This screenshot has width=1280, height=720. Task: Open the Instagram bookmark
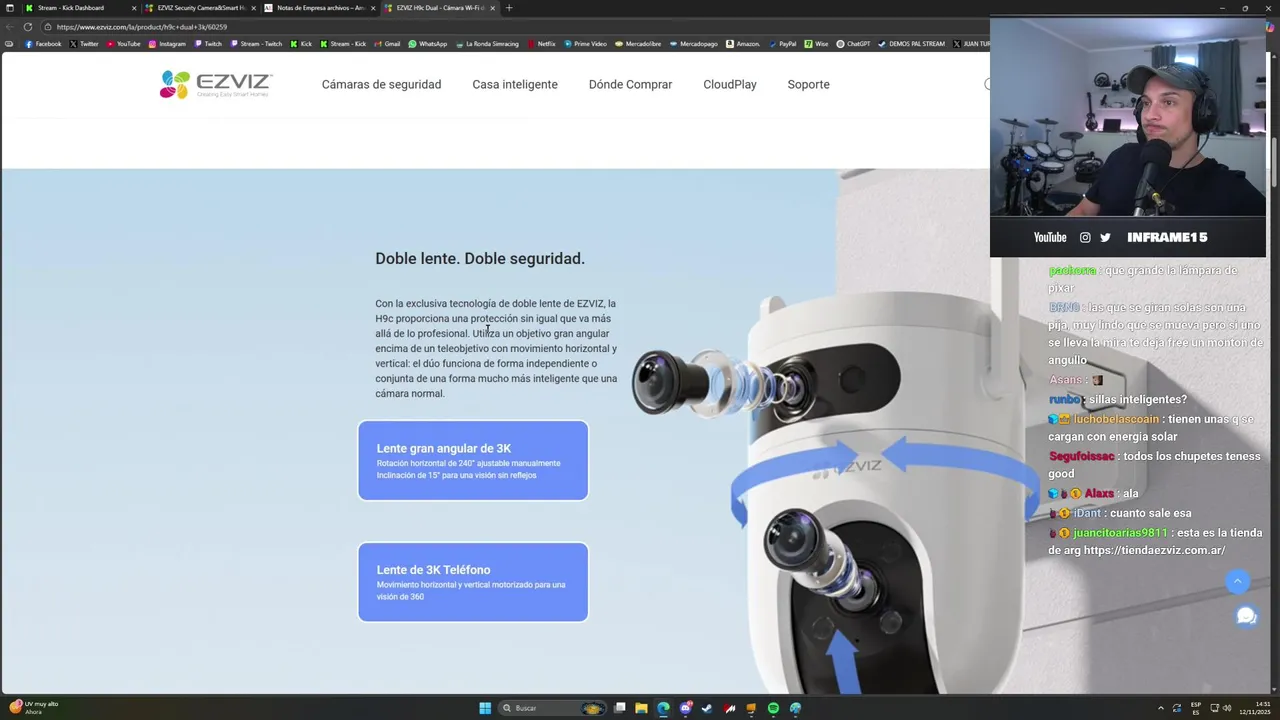point(167,44)
